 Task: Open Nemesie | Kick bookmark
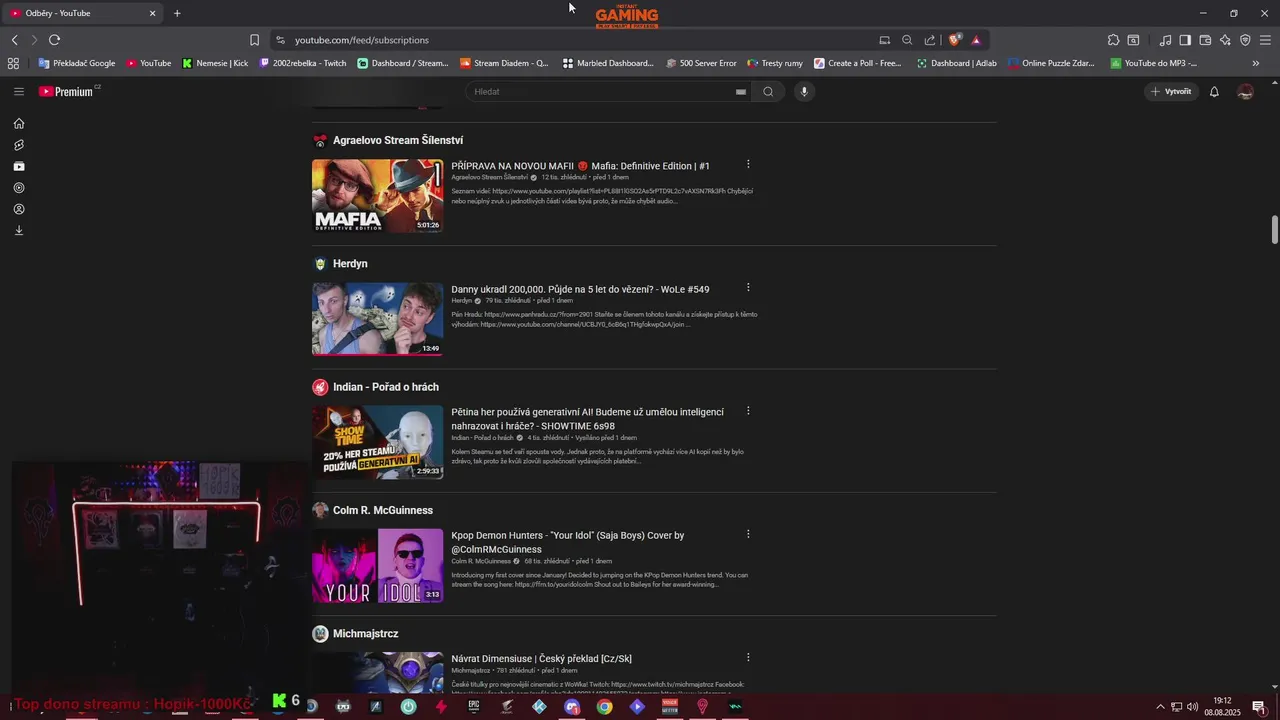pos(215,63)
